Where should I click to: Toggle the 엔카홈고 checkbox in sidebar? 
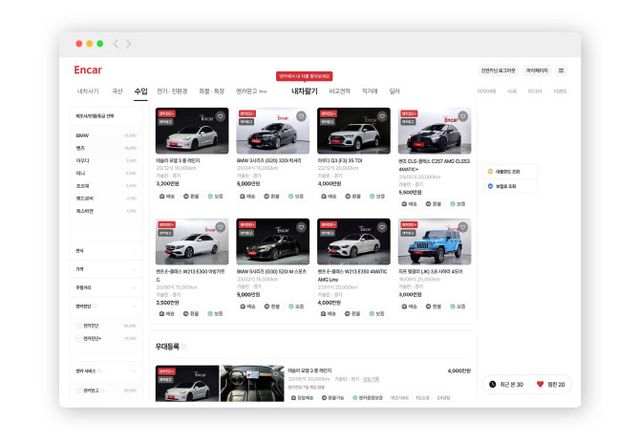coord(79,390)
